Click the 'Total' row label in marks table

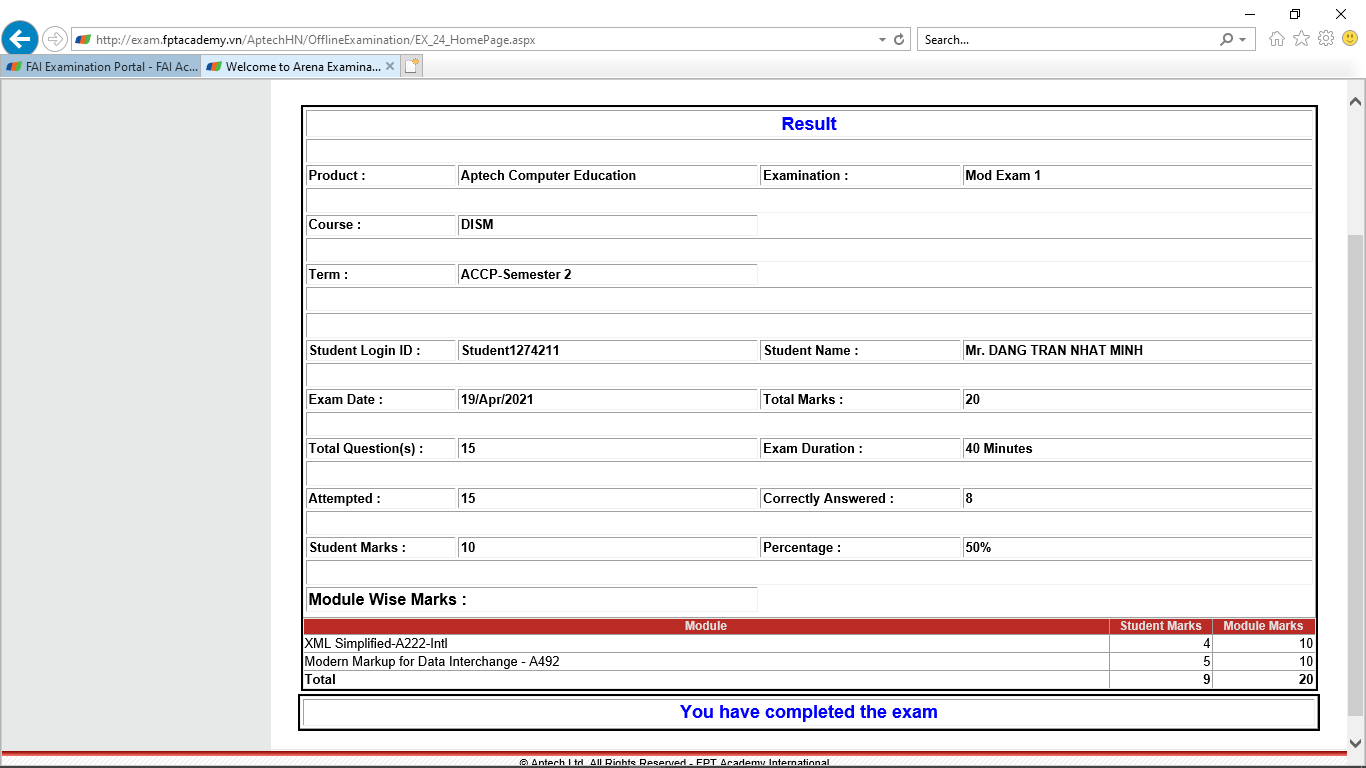(320, 679)
